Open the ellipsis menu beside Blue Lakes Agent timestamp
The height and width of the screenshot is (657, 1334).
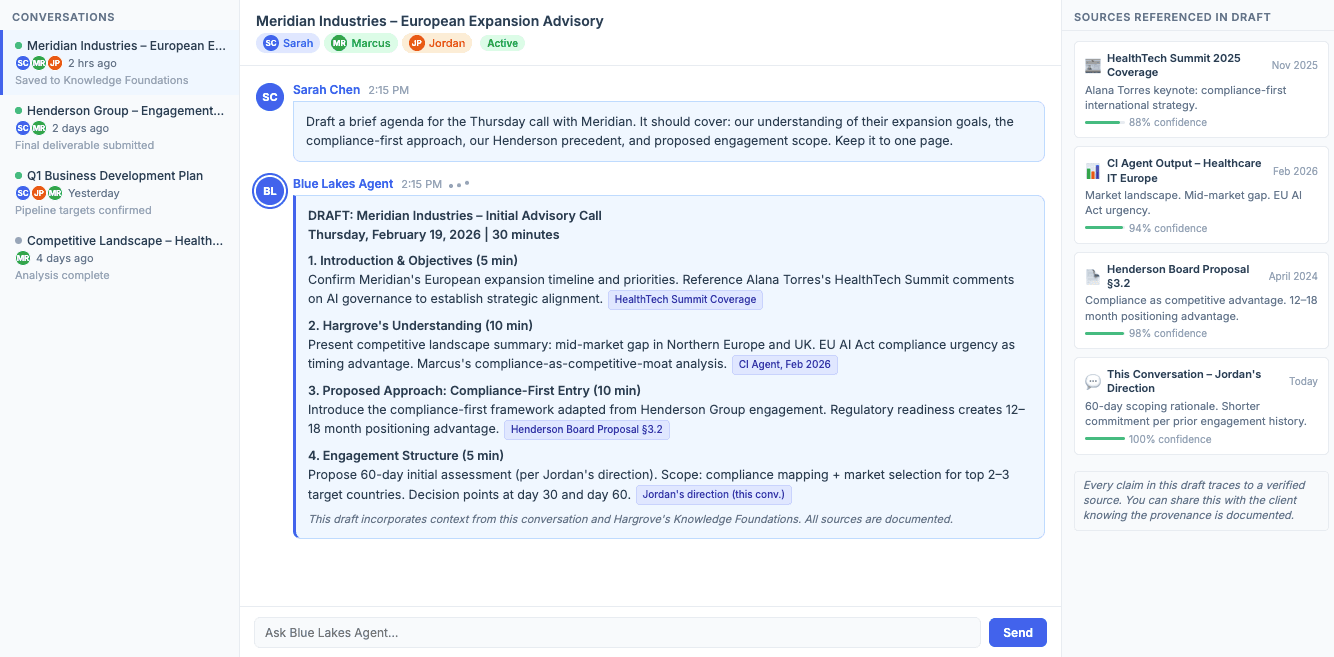pos(457,182)
